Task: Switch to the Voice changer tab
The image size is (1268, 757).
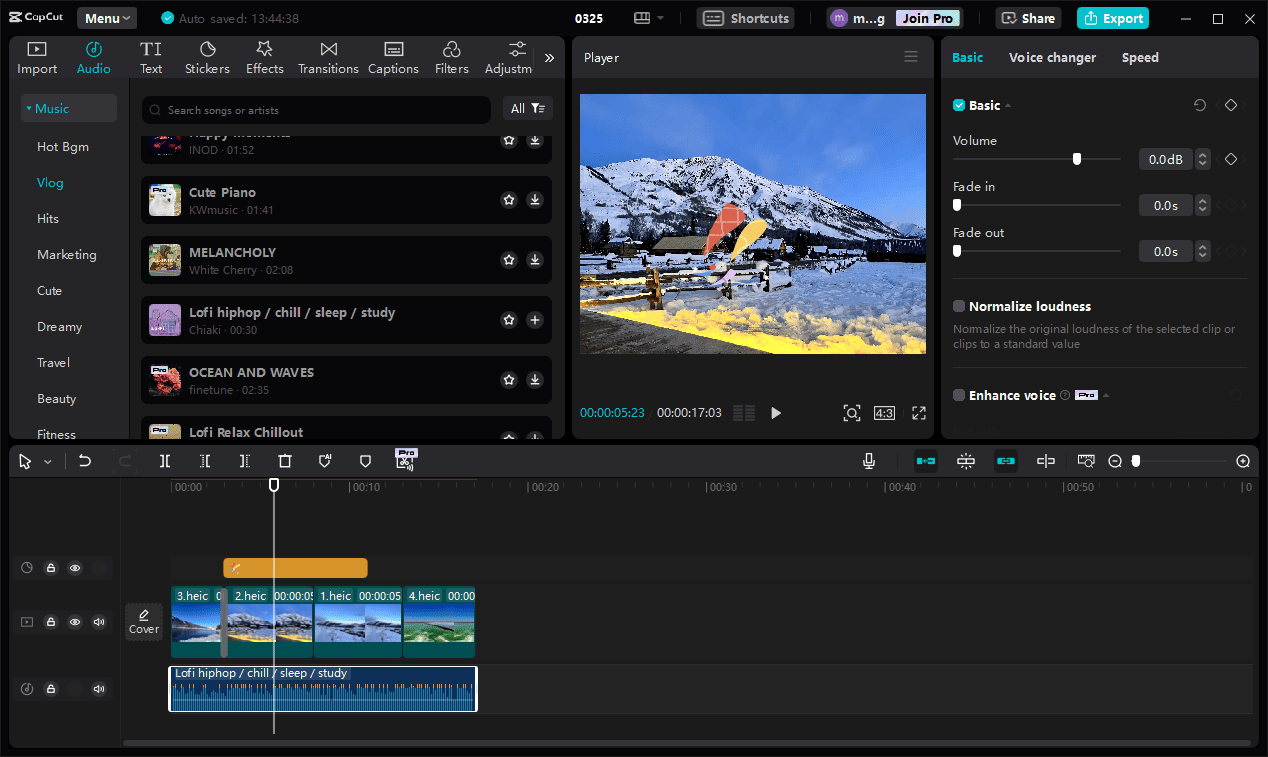Action: coord(1052,57)
